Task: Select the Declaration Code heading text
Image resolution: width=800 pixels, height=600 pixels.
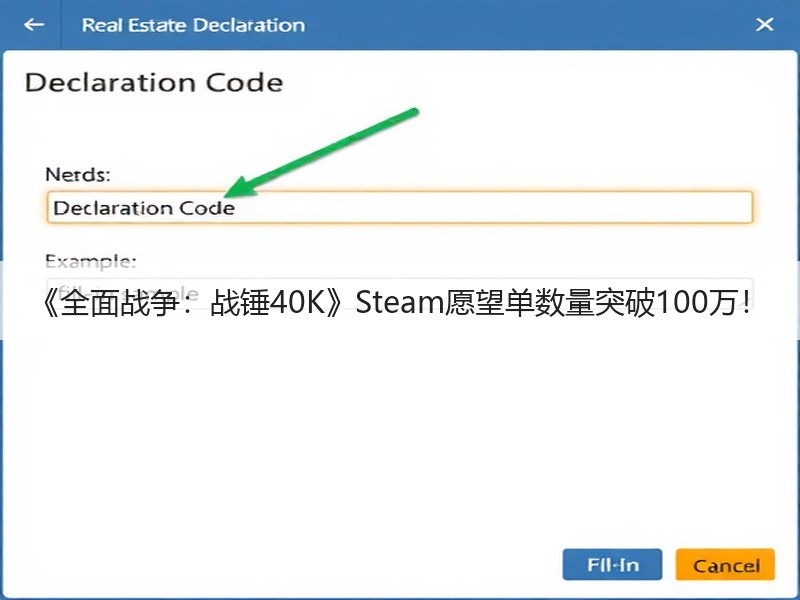Action: [x=154, y=83]
